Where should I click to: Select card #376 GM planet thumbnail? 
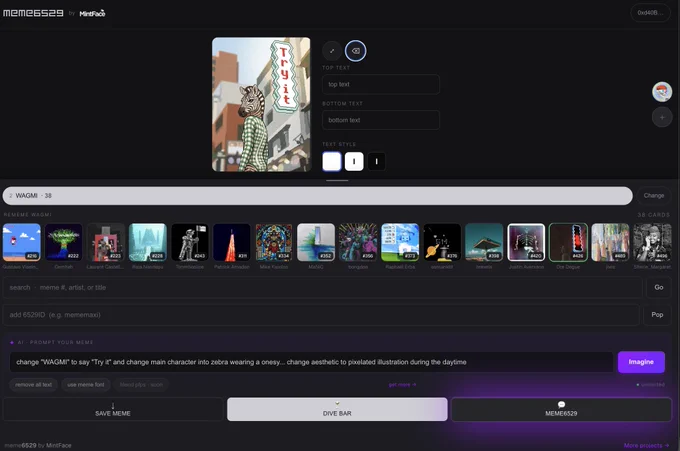[x=442, y=242]
